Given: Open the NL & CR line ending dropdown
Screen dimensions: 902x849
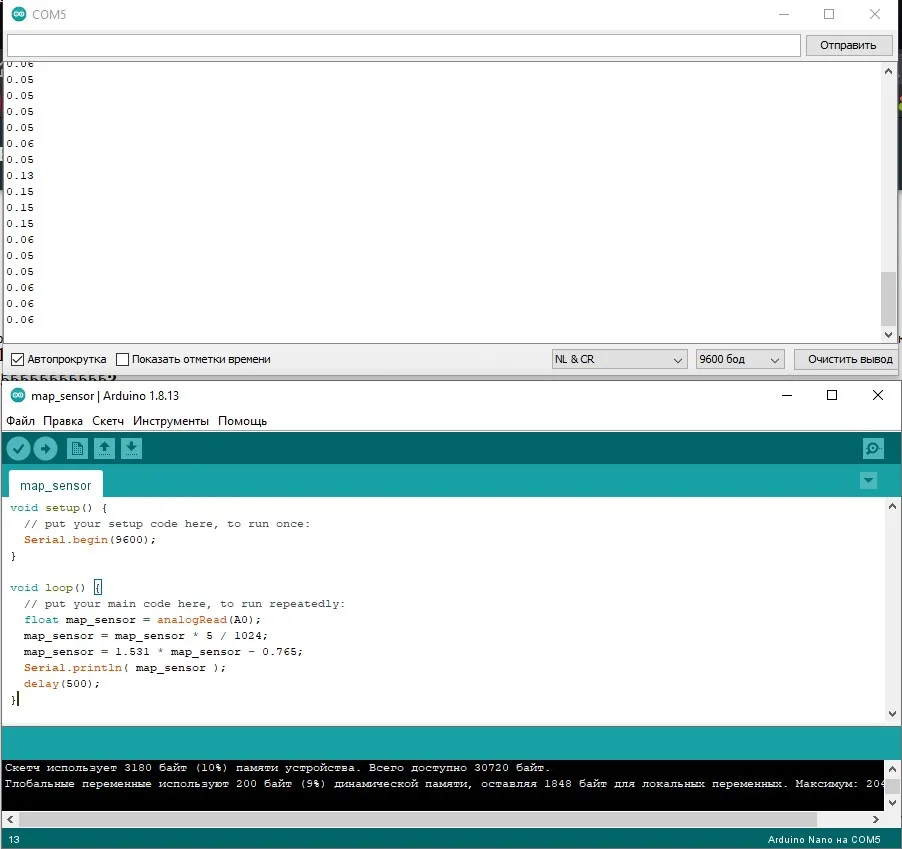Looking at the screenshot, I should (x=619, y=359).
